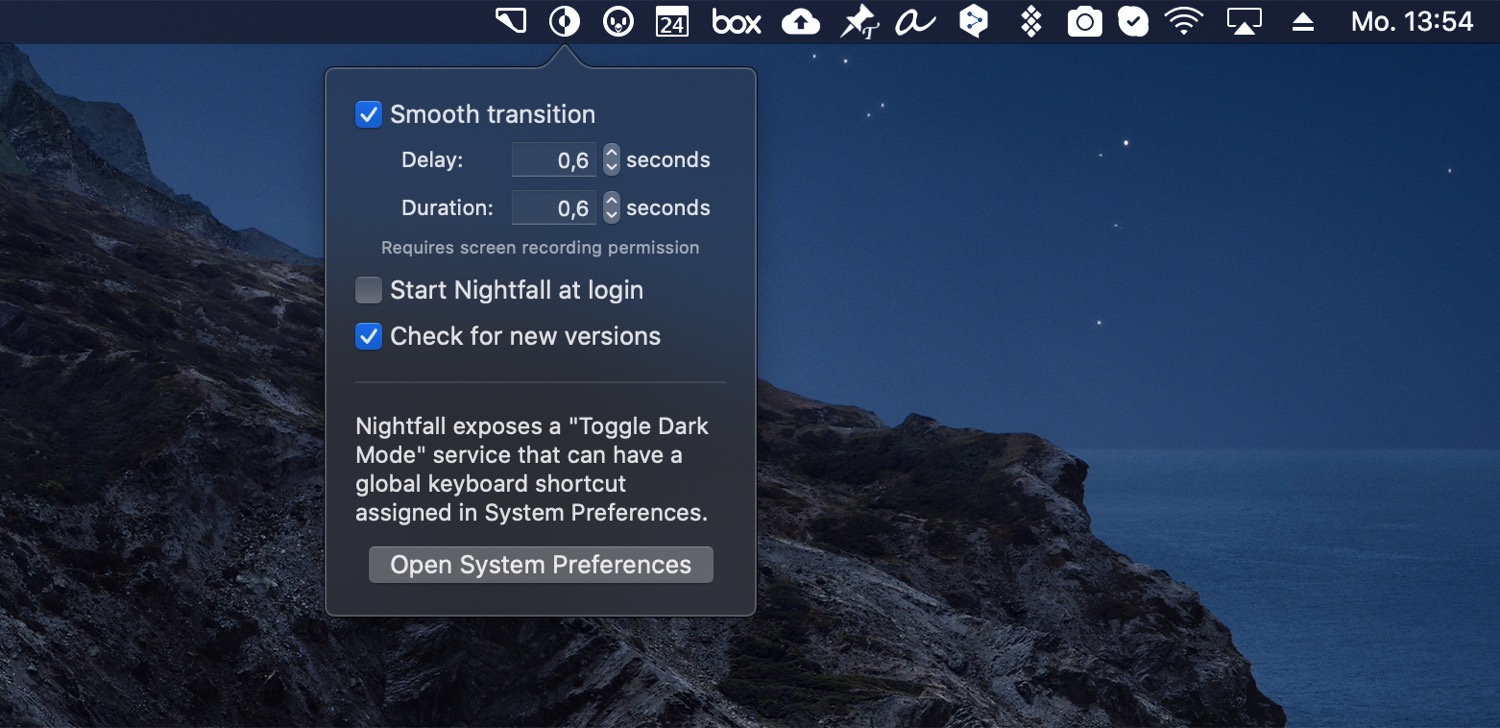Click the Nightfall half-circle menu bar icon
This screenshot has height=728, width=1500.
(565, 21)
